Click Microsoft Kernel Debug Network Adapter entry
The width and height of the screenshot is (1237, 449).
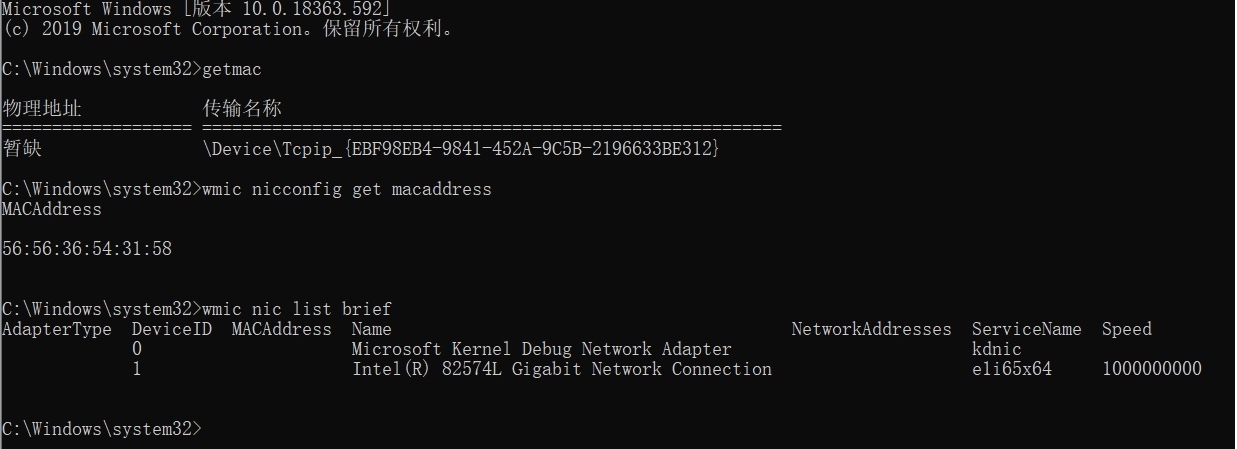541,349
